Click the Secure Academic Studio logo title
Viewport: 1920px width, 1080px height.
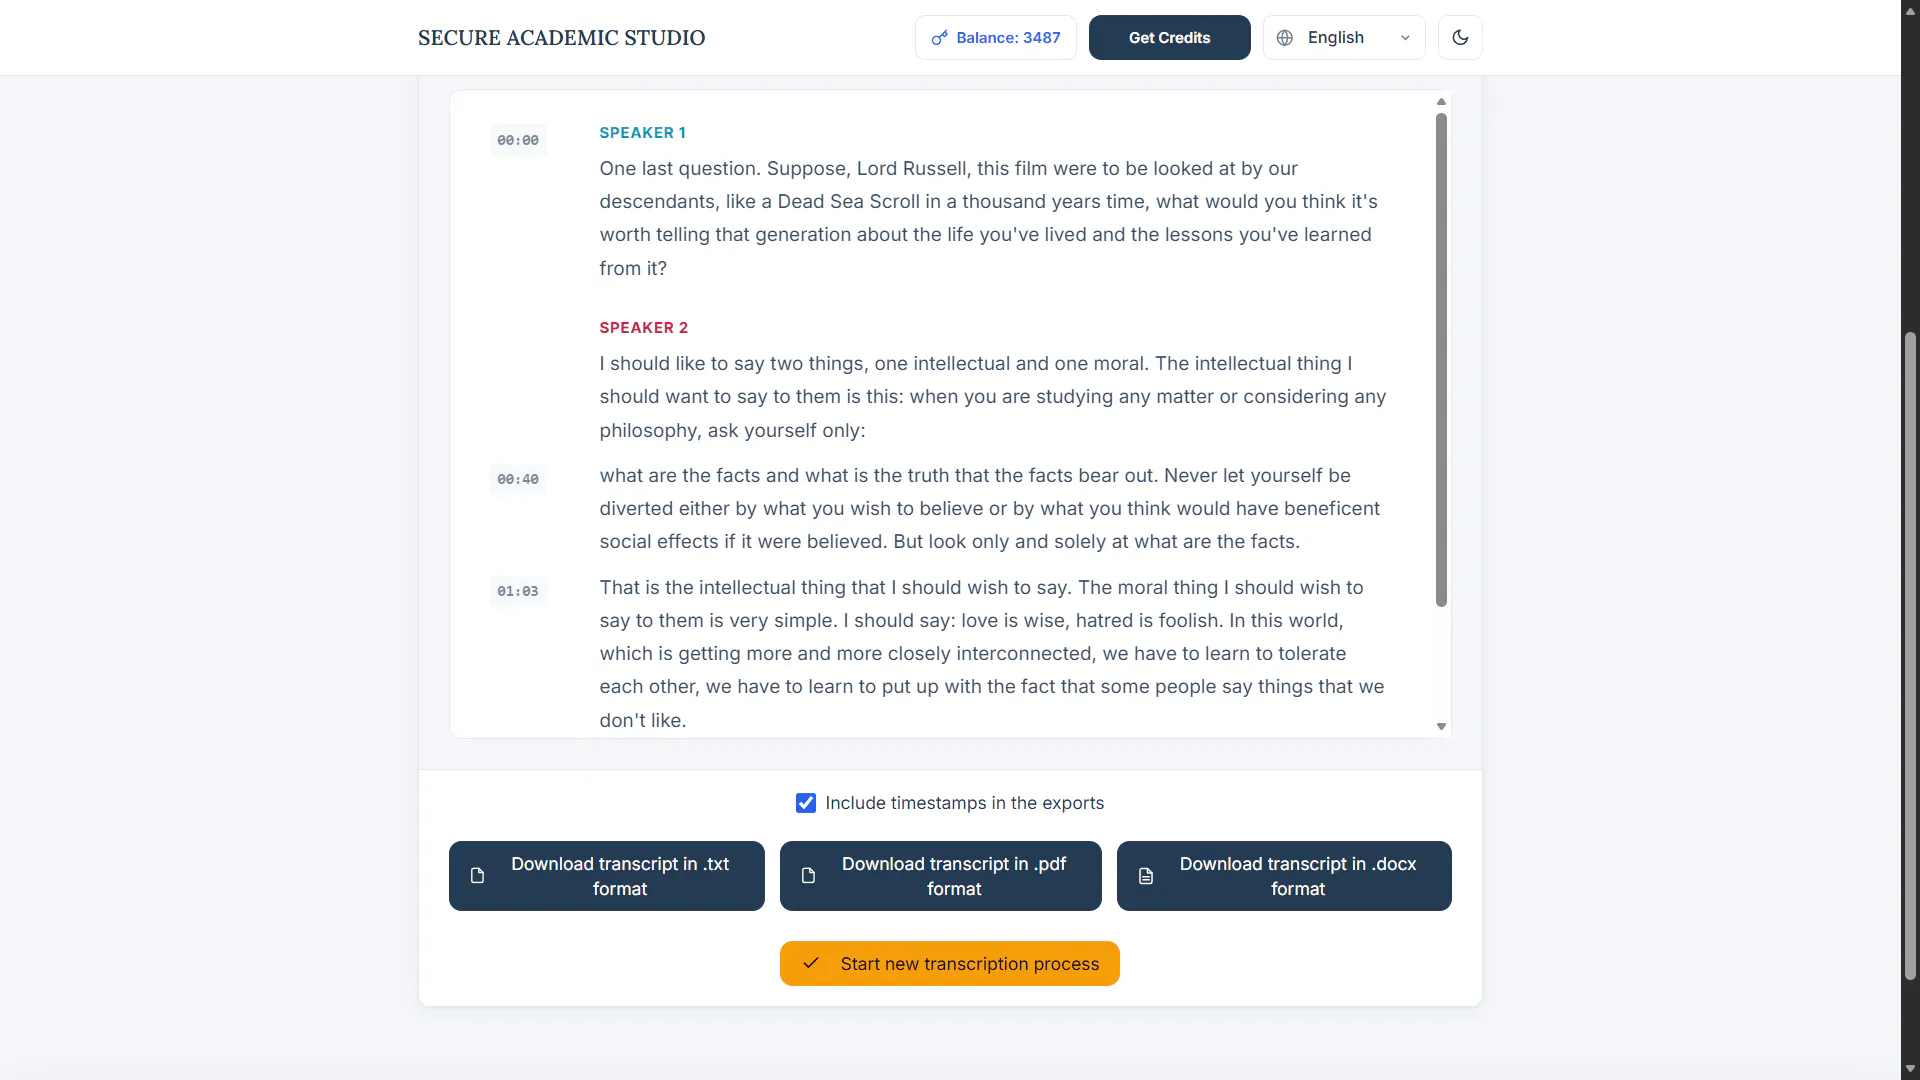[561, 38]
